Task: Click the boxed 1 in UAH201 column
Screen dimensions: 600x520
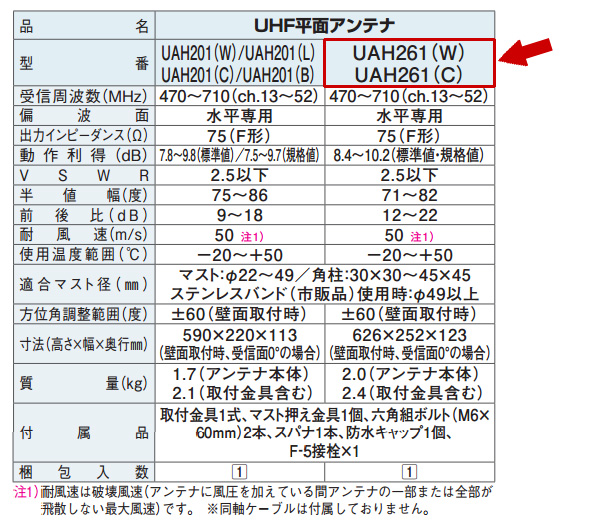Action: (x=241, y=471)
